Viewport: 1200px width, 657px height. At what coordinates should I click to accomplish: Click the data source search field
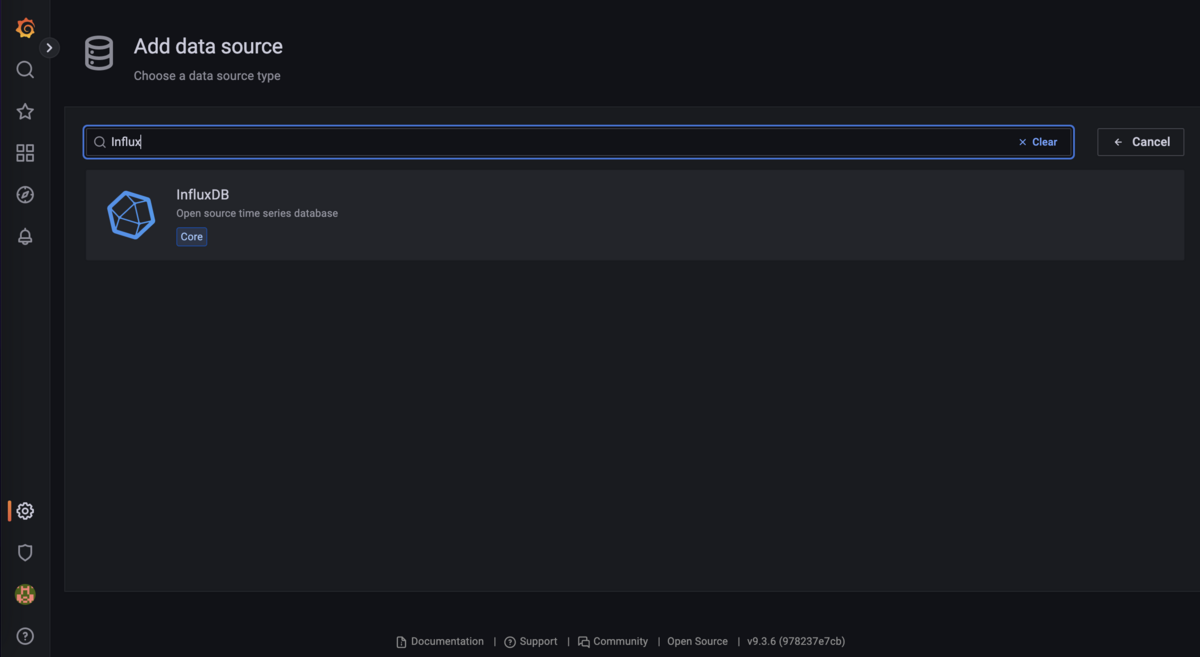tap(578, 142)
